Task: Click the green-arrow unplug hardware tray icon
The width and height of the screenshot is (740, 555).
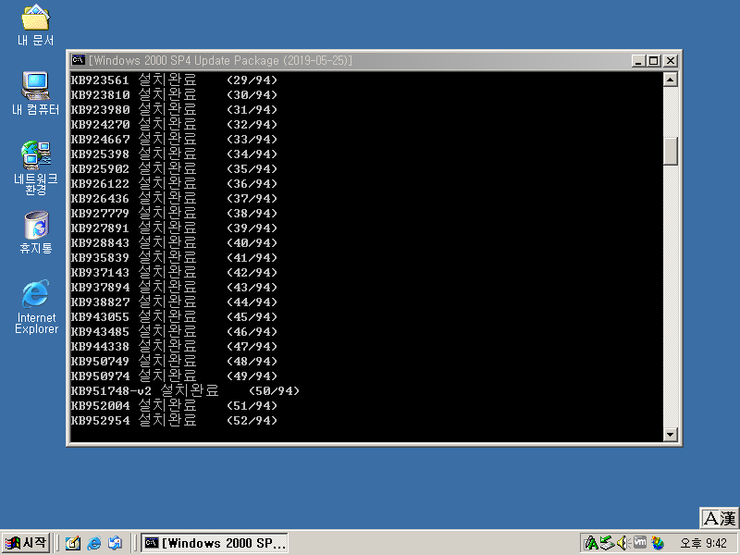Action: pos(607,543)
